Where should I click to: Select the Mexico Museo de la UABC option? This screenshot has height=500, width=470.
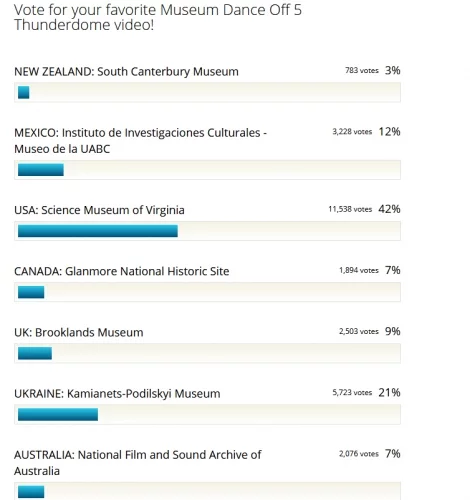point(140,141)
